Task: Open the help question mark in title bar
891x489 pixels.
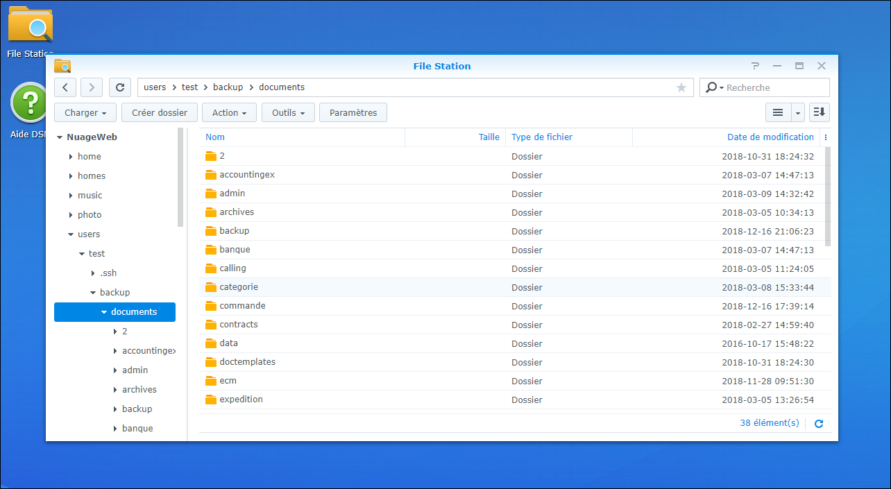Action: pyautogui.click(x=755, y=66)
